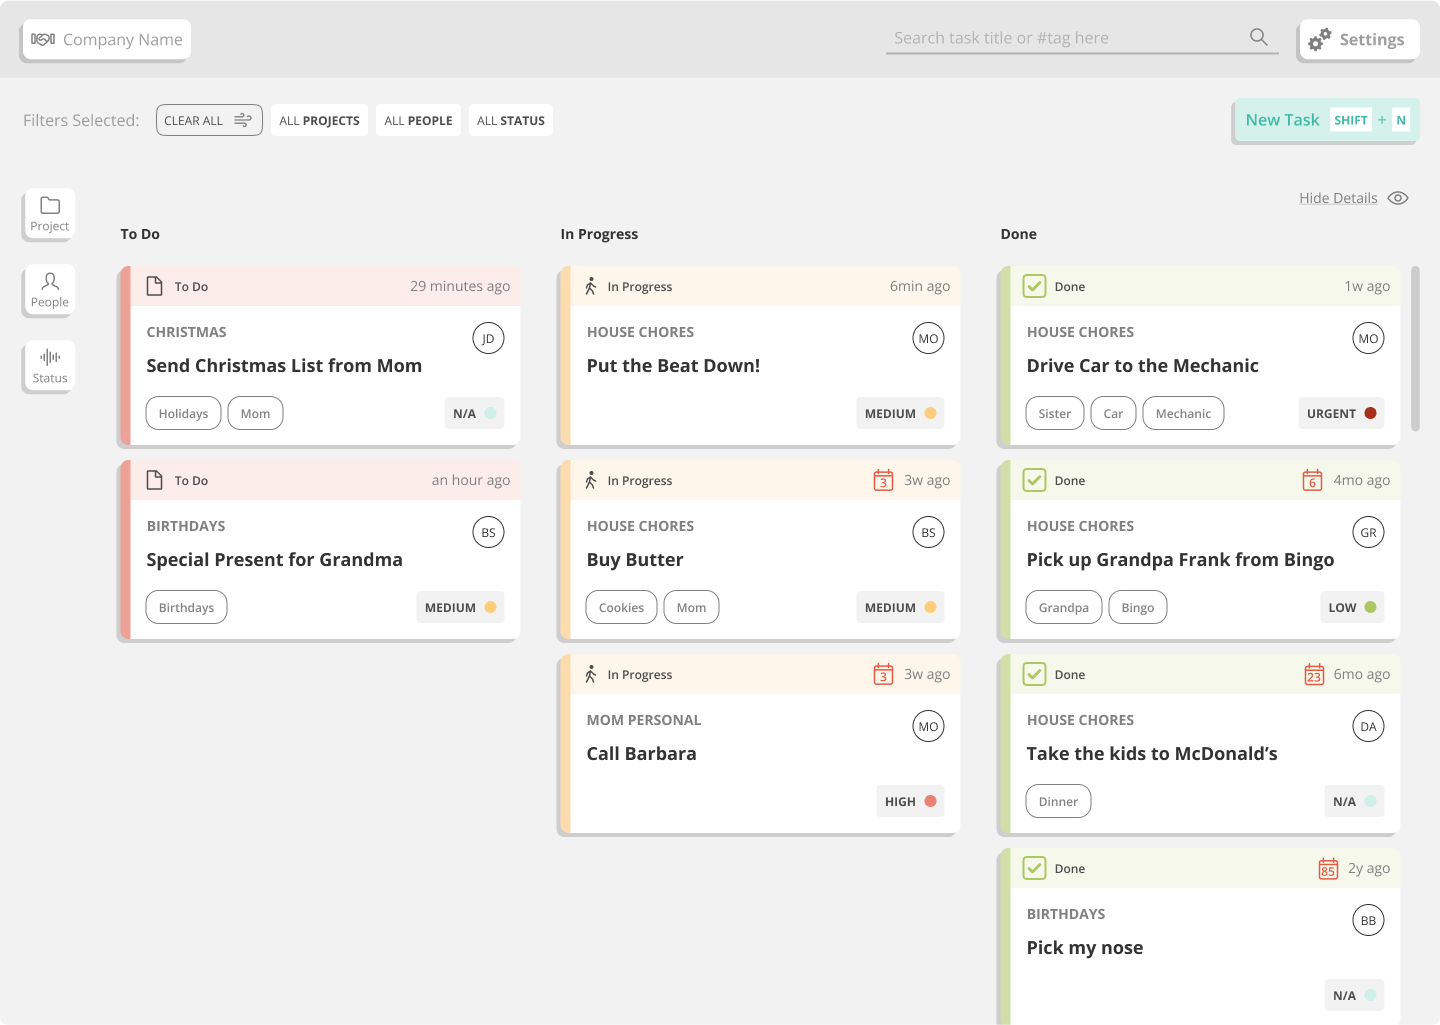The image size is (1440, 1025).
Task: Open the People sidebar filter
Action: tap(50, 289)
